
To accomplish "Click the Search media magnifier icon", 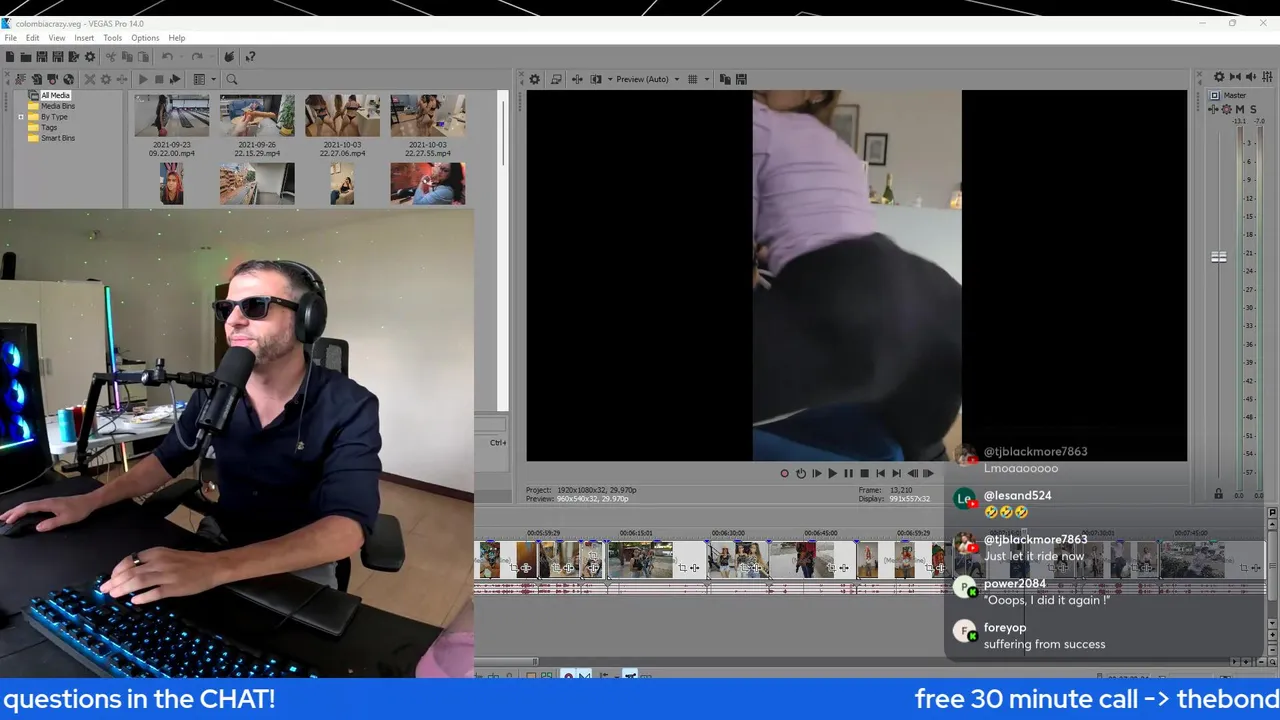I will 231,79.
